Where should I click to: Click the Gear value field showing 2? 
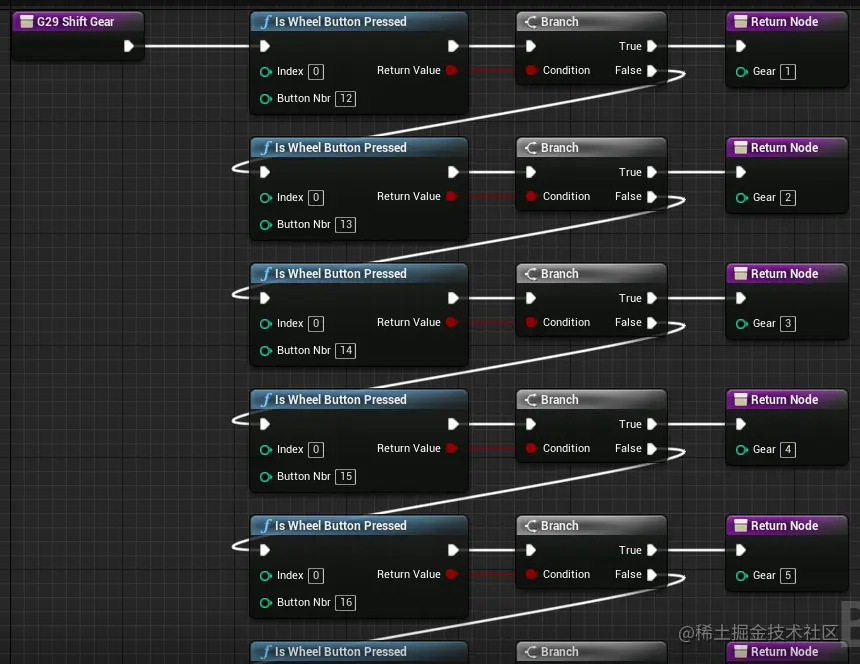click(x=788, y=198)
